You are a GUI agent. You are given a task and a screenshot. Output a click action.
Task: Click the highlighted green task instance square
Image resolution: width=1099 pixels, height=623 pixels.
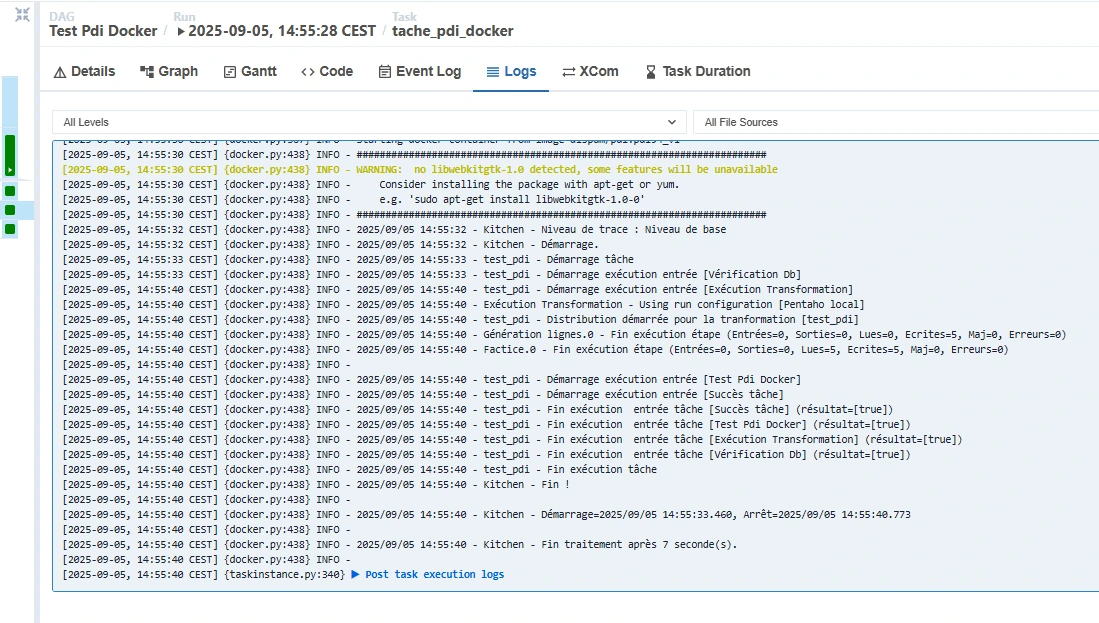click(10, 210)
